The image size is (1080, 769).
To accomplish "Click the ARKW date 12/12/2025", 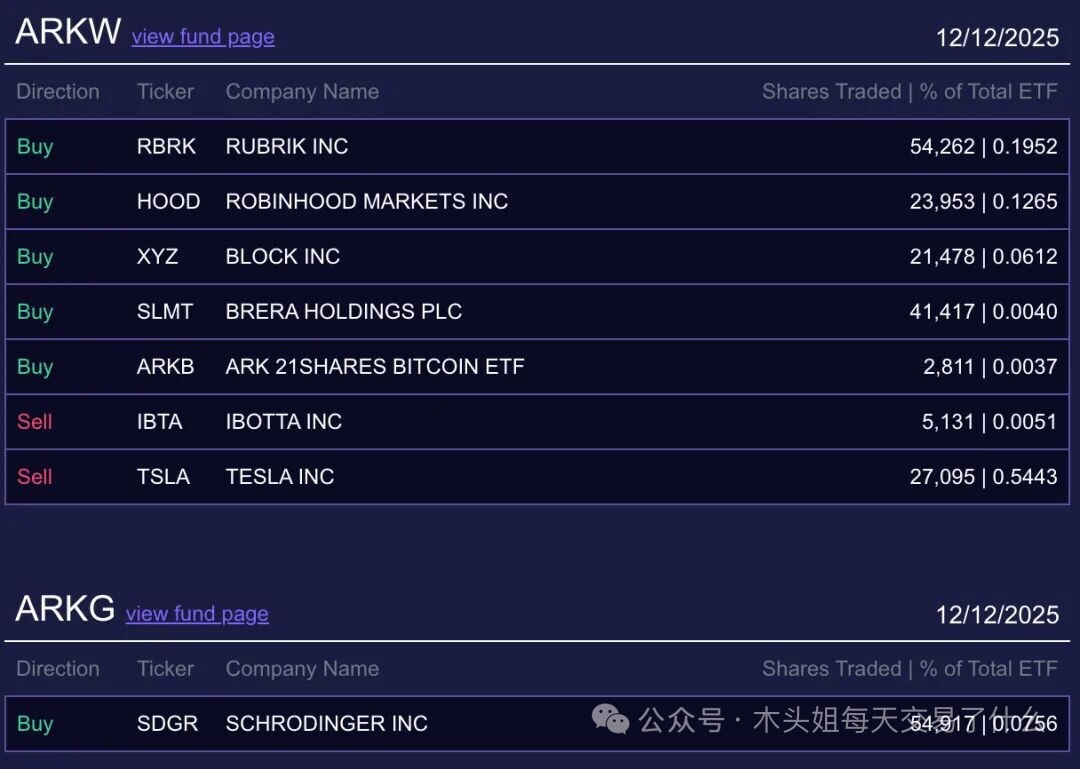I will coord(997,38).
